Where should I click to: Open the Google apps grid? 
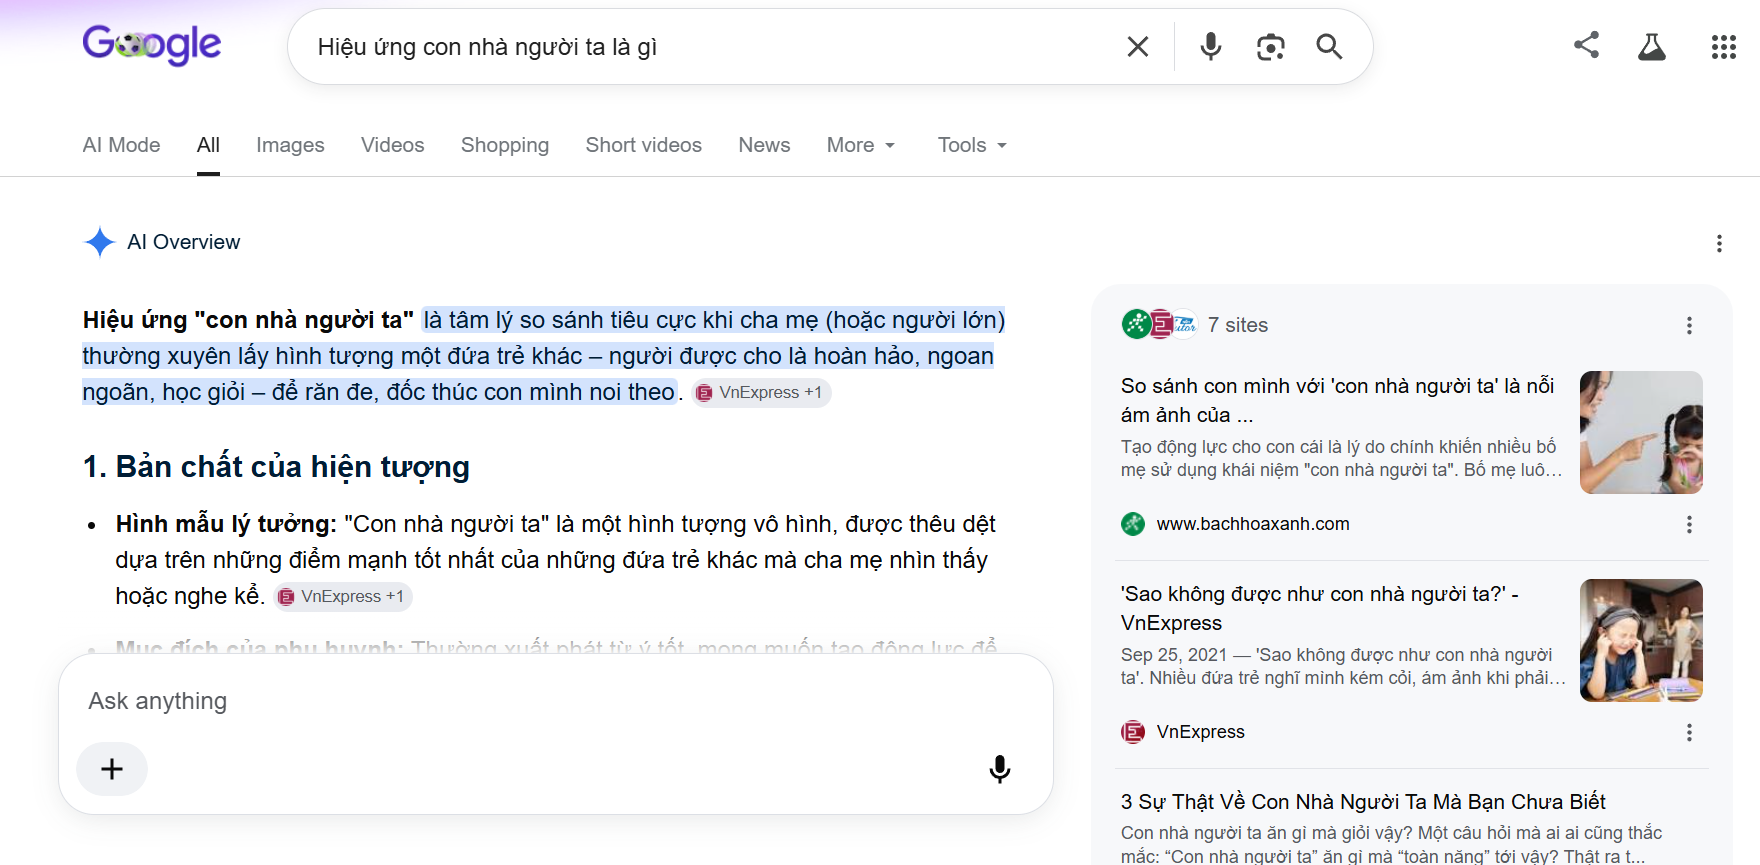[x=1724, y=47]
